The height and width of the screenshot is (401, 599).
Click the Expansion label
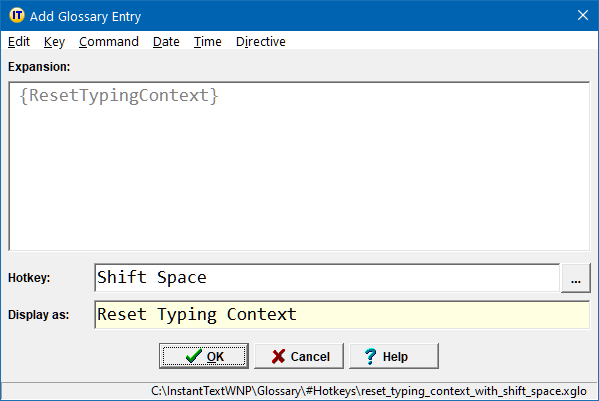39,67
